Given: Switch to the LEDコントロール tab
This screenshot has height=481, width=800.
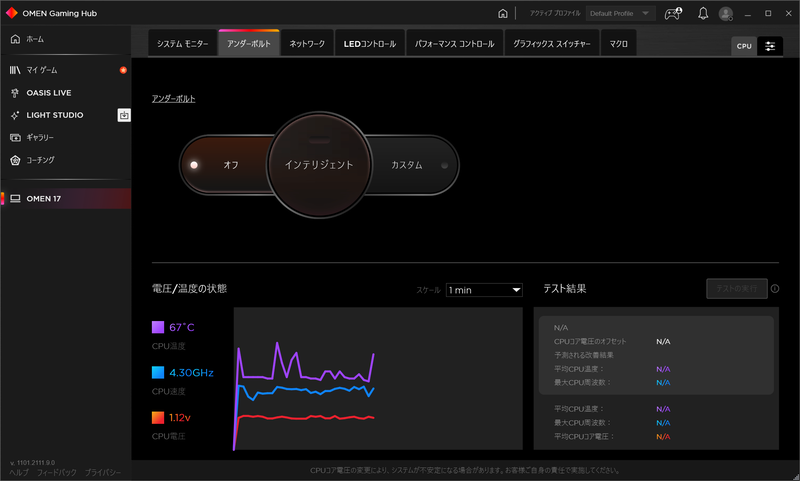Looking at the screenshot, I should click(370, 44).
